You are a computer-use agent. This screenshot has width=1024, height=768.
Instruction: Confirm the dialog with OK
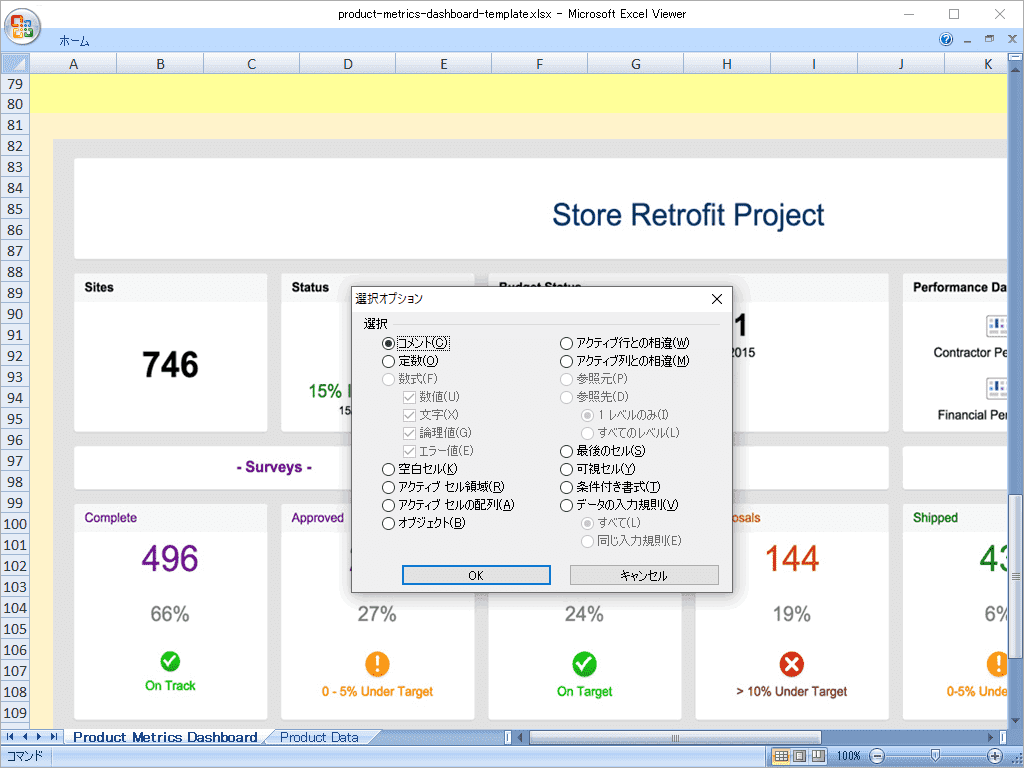tap(476, 575)
